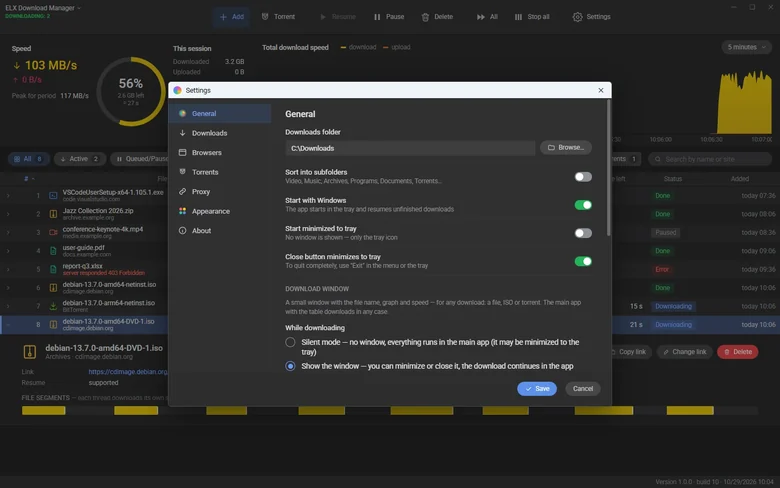Browse for a downloads folder
This screenshot has height=488, width=780.
tap(566, 147)
